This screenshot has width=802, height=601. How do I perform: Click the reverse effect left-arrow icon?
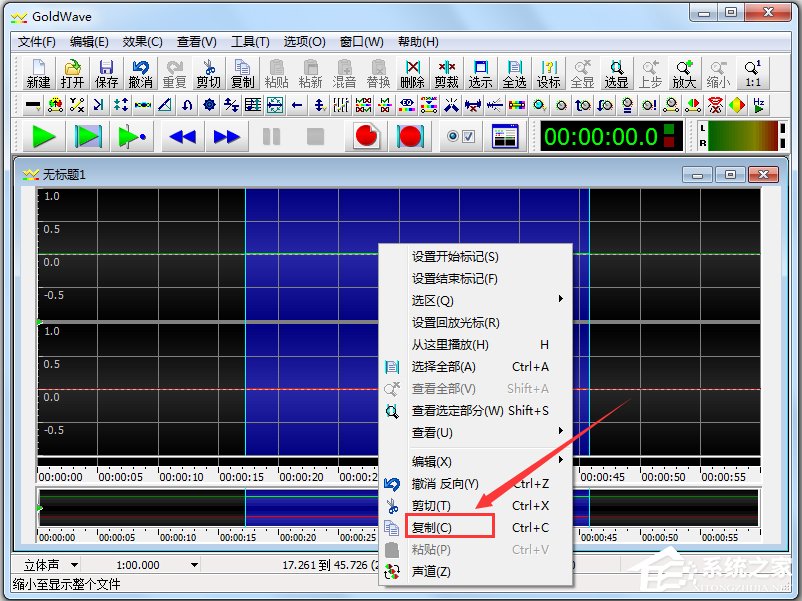click(x=297, y=105)
